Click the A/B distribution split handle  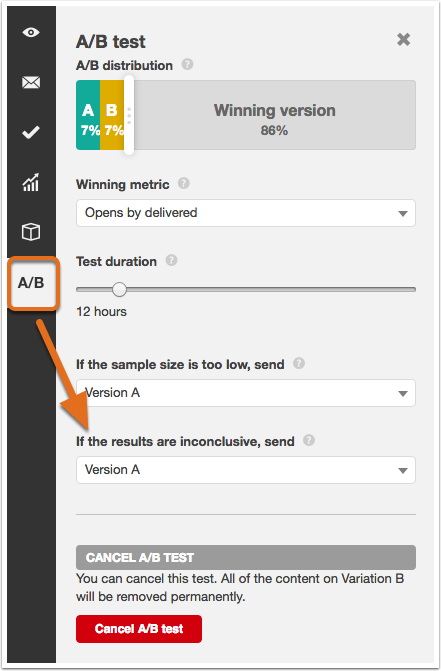coord(129,115)
